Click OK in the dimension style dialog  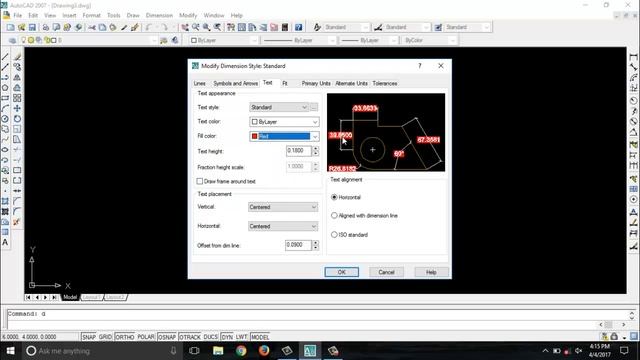(x=342, y=272)
